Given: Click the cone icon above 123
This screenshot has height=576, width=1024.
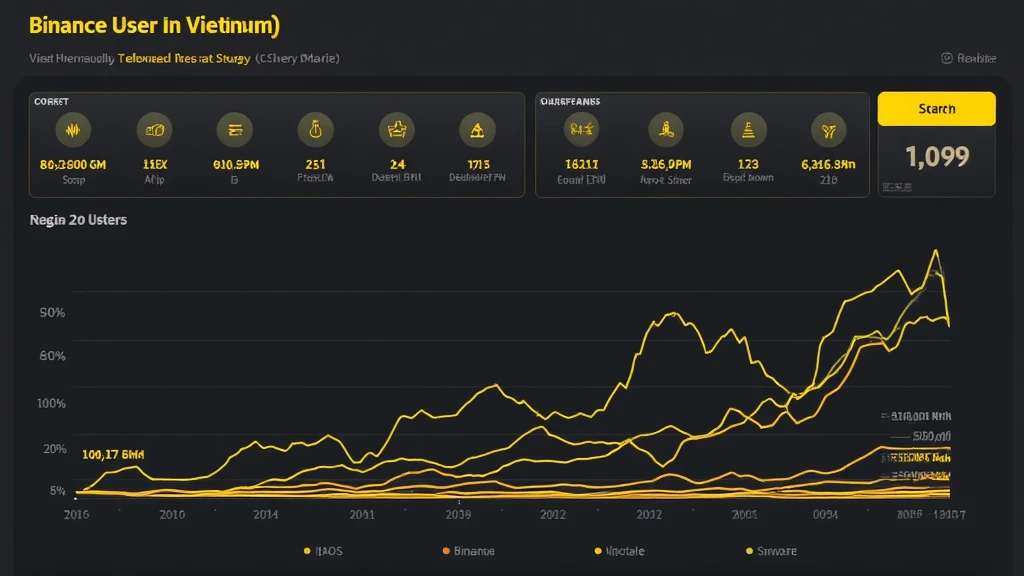Looking at the screenshot, I should click(x=748, y=129).
